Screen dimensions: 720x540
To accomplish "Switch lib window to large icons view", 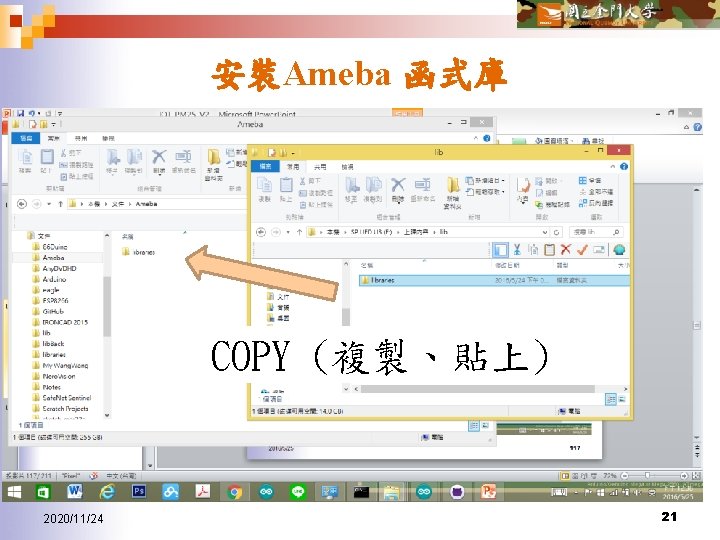I will coord(622,399).
